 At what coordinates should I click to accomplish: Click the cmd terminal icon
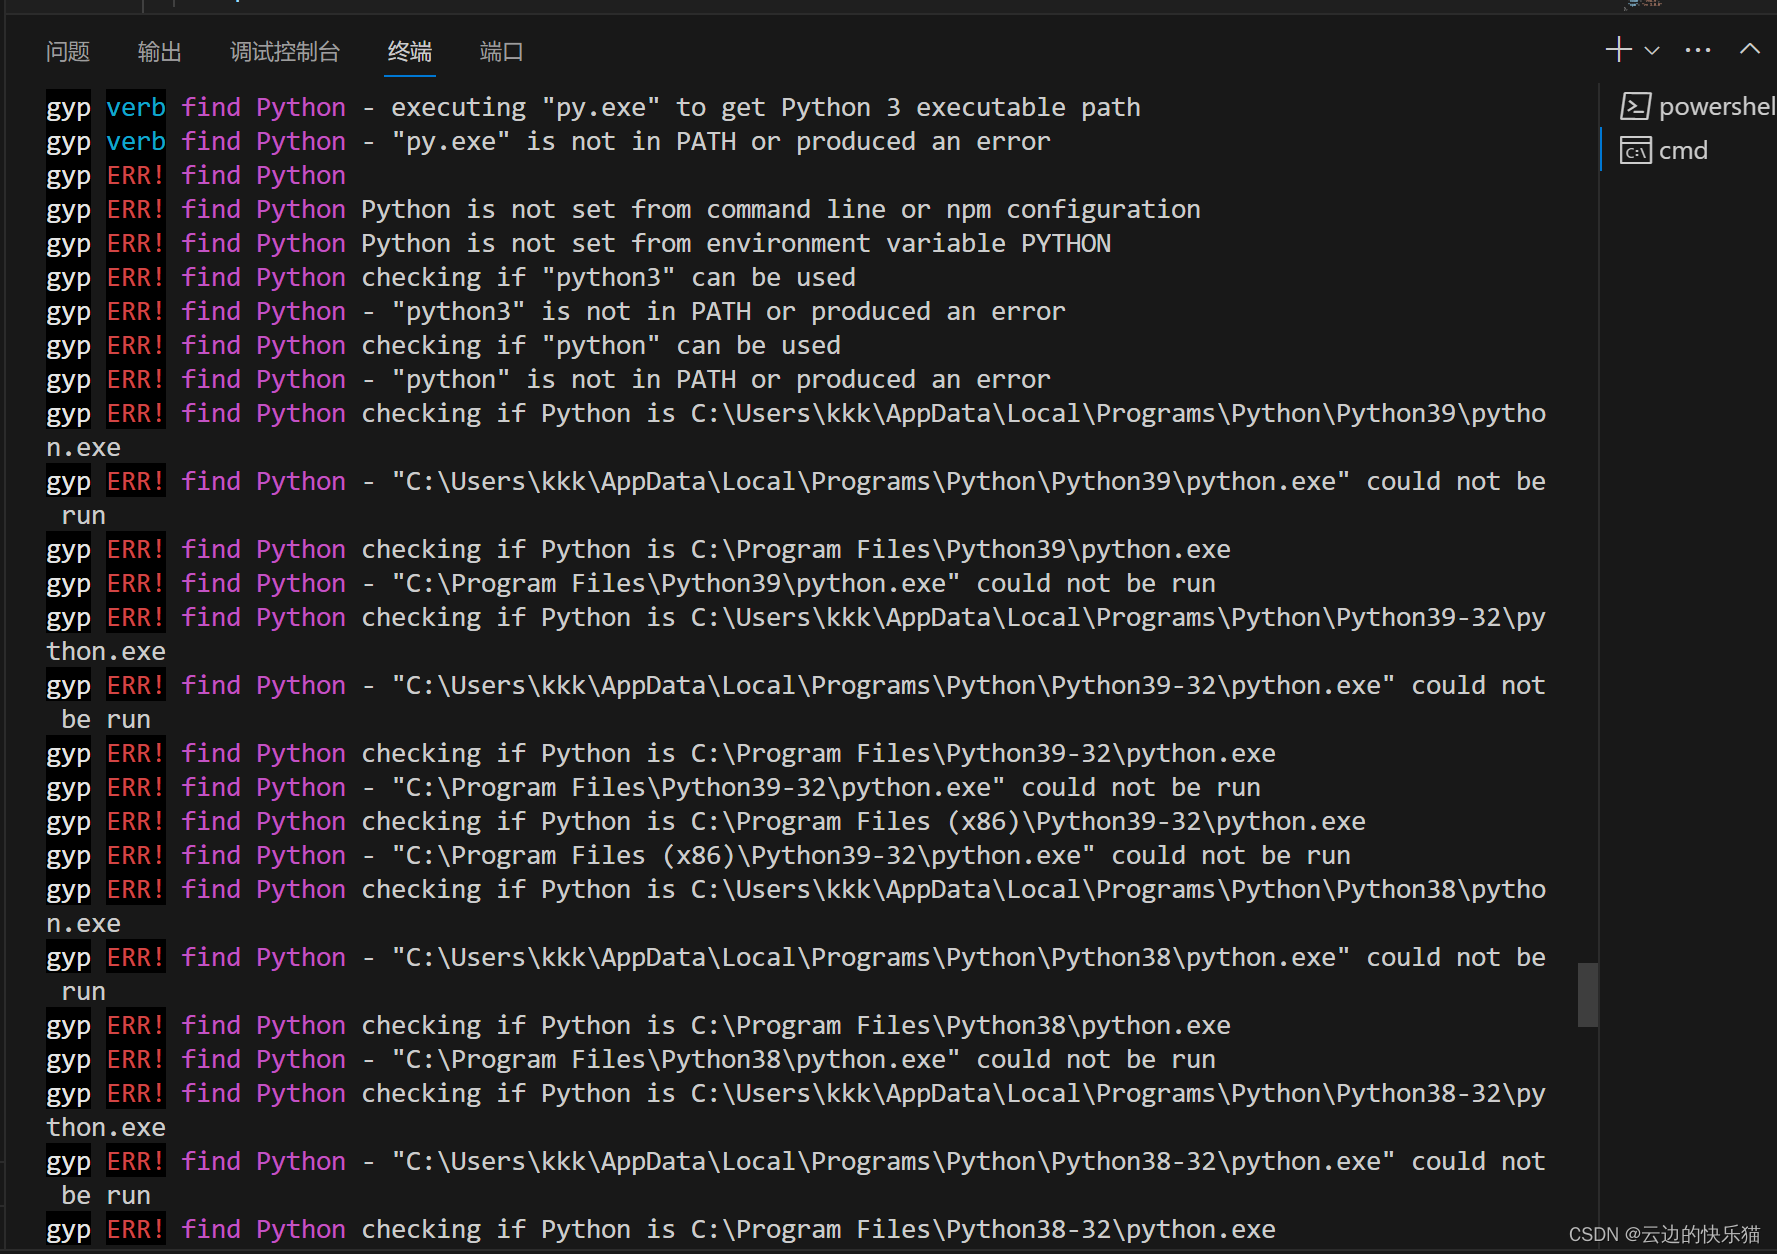1635,151
